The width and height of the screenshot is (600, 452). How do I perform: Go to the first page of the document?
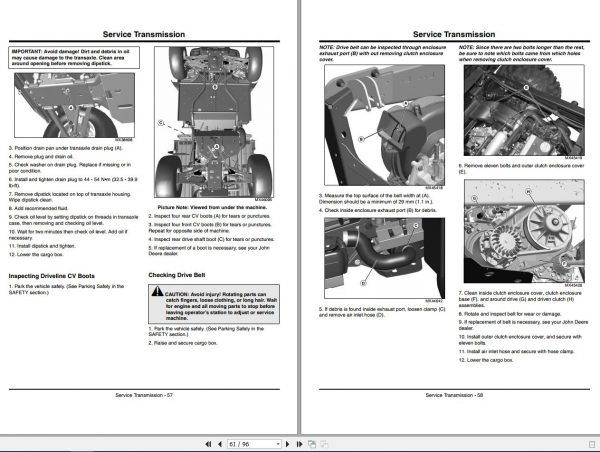(x=208, y=444)
